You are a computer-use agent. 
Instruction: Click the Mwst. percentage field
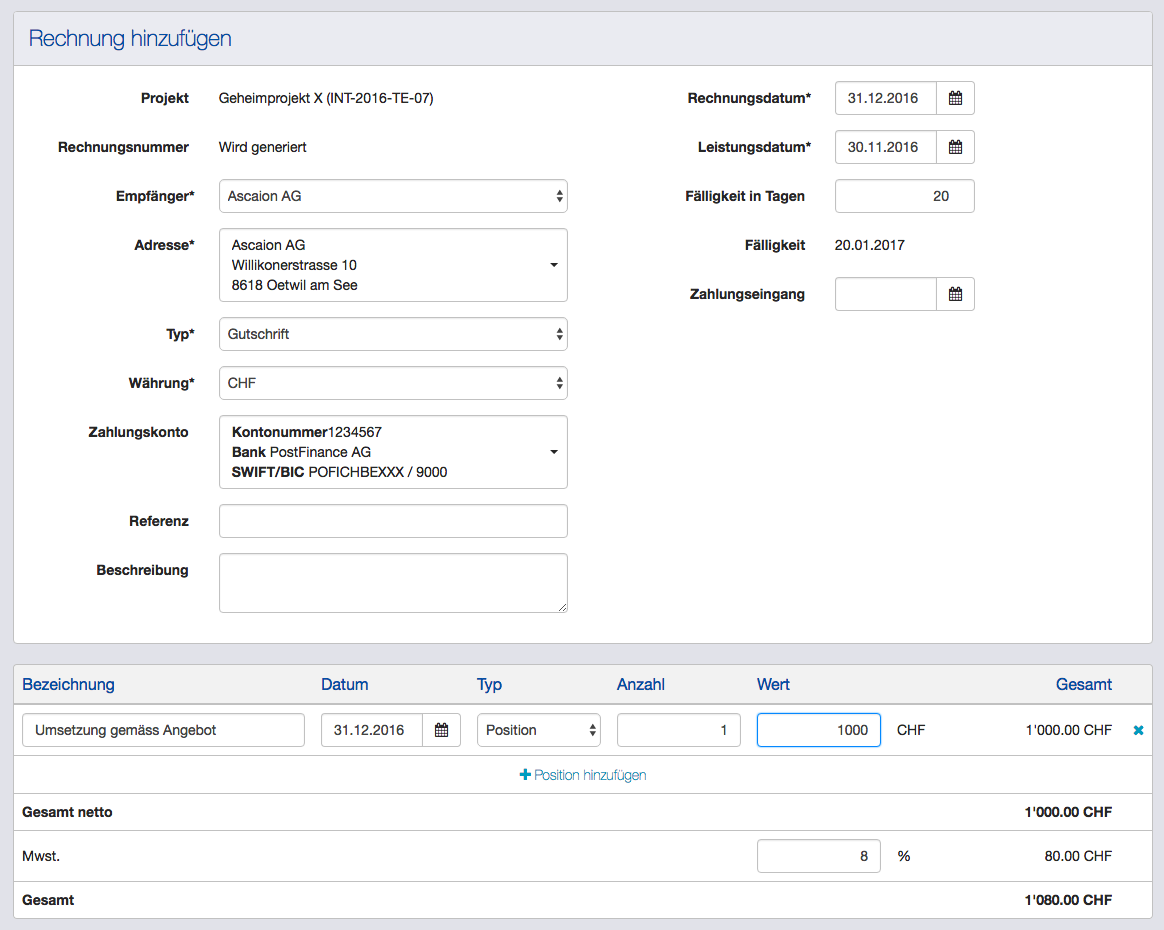point(819,856)
